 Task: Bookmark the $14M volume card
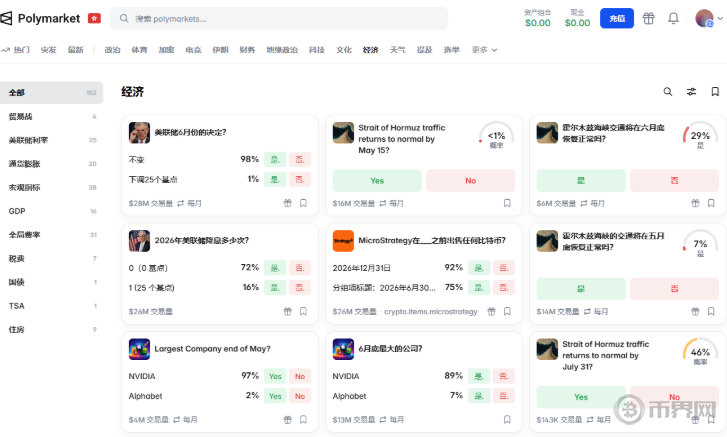(711, 311)
